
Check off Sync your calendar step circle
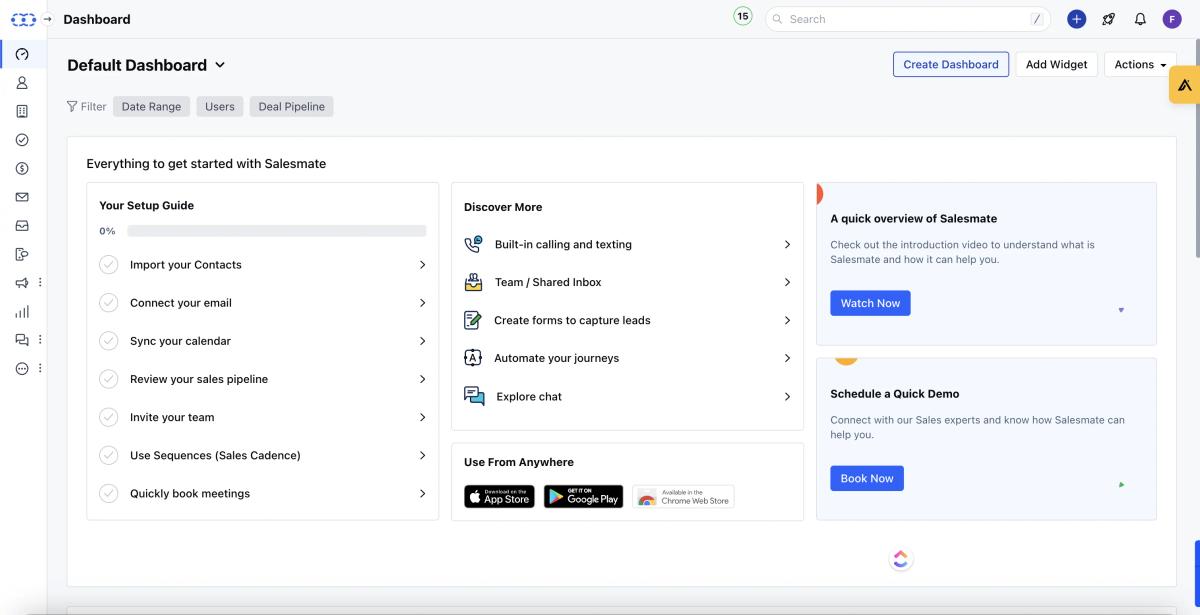[x=109, y=341]
